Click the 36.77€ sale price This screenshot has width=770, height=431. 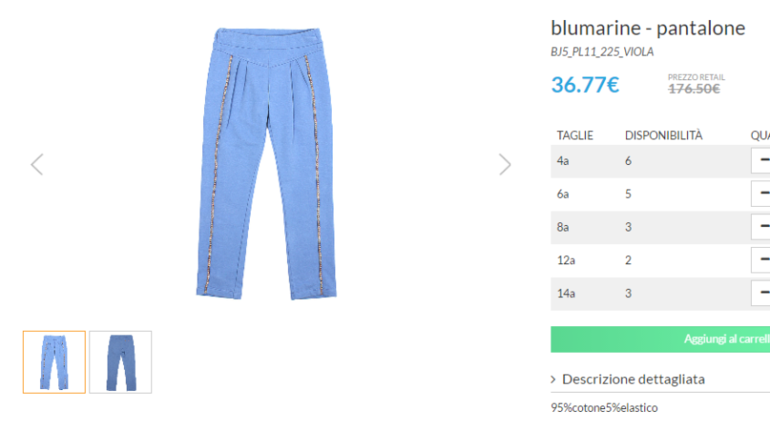[585, 85]
